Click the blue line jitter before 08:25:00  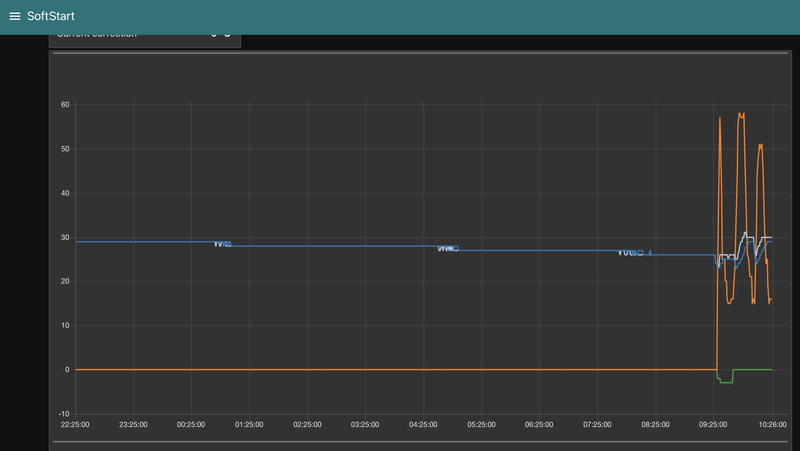pos(634,253)
